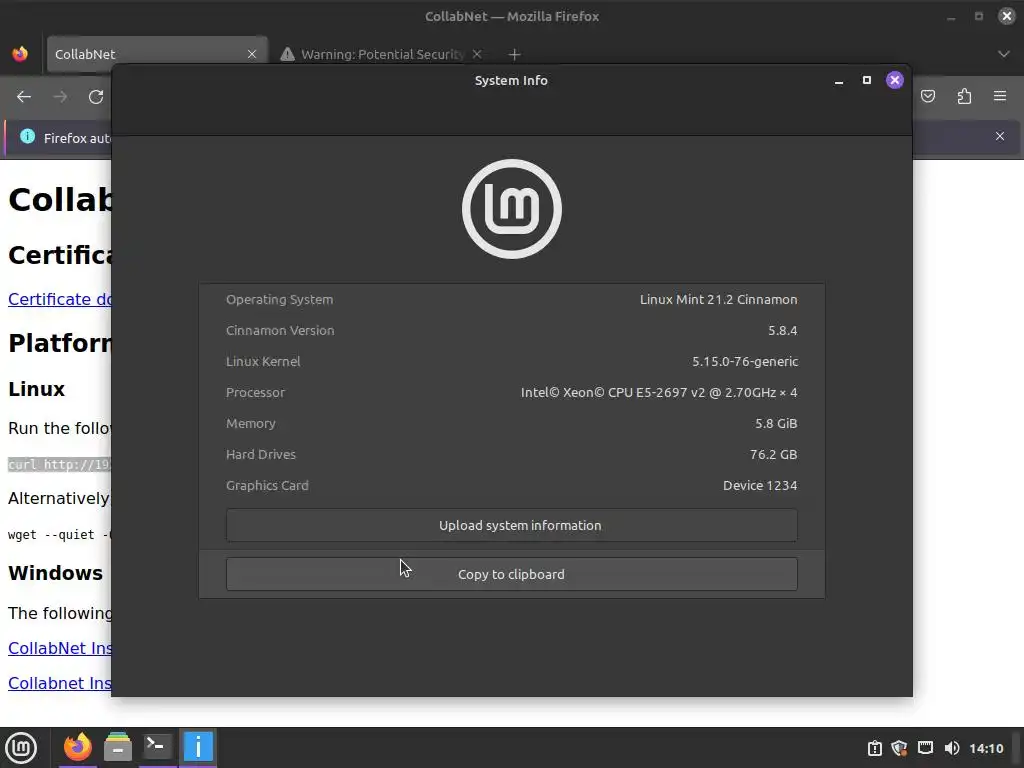The height and width of the screenshot is (768, 1024).
Task: Click the Windows heading on CollabNet page
Action: 56,573
